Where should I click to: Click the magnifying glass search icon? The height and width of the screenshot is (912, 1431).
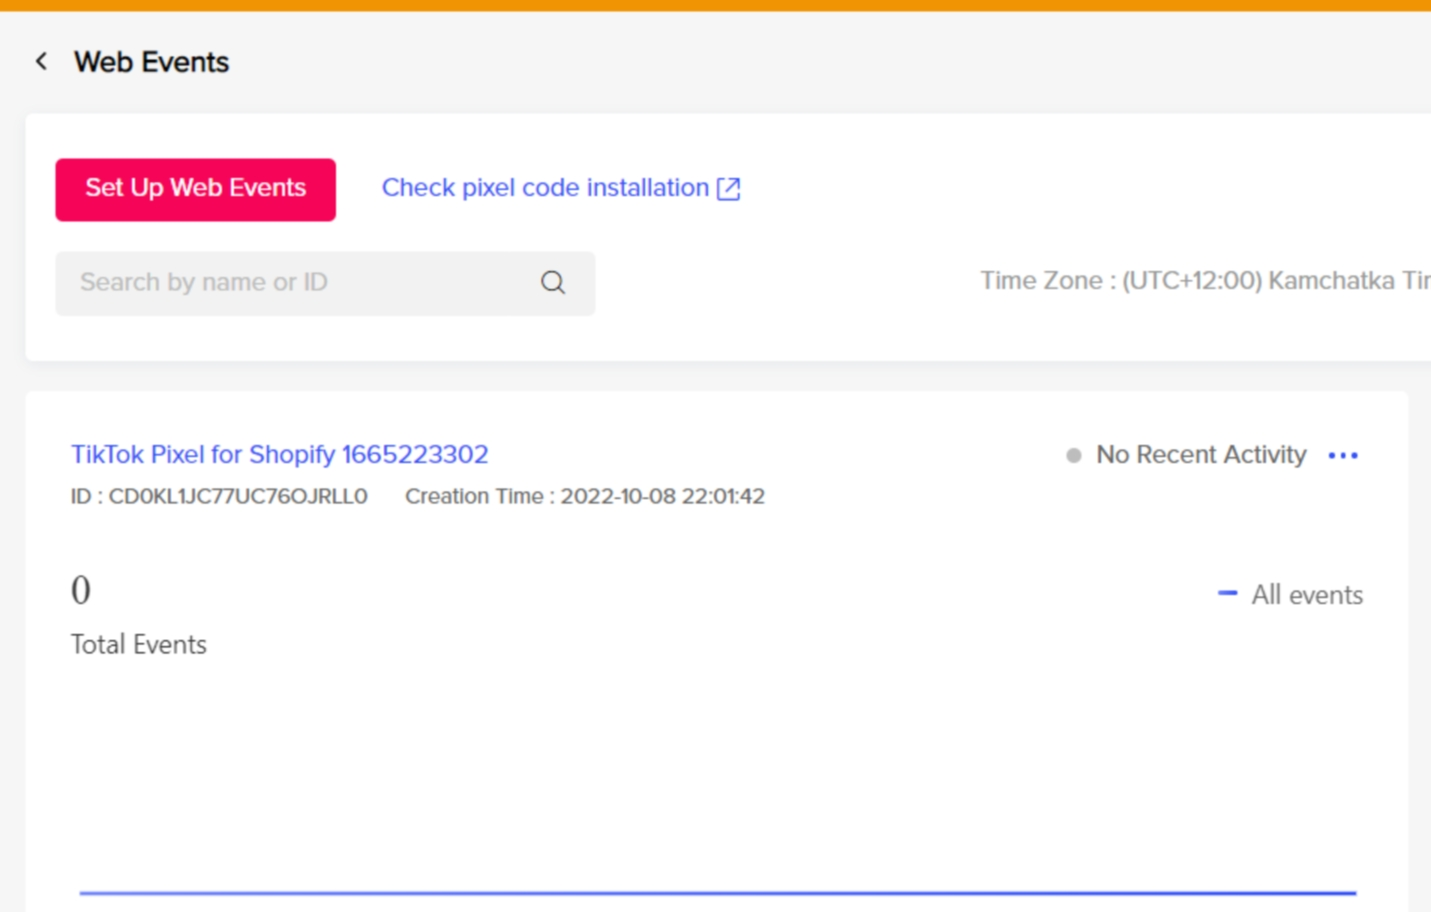tap(553, 283)
